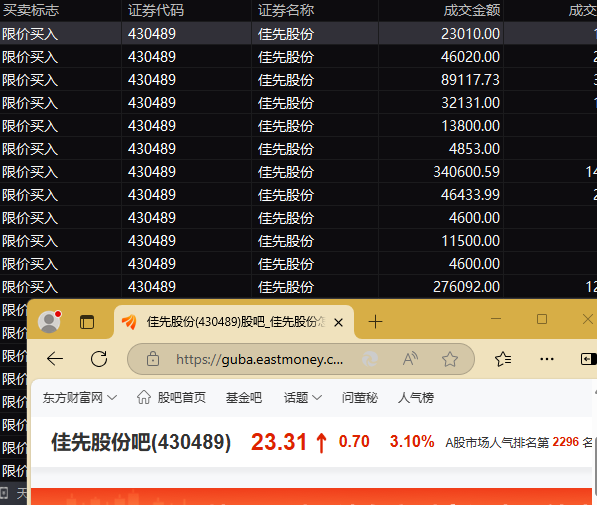Select the row with amount 23010.00

(x=298, y=34)
